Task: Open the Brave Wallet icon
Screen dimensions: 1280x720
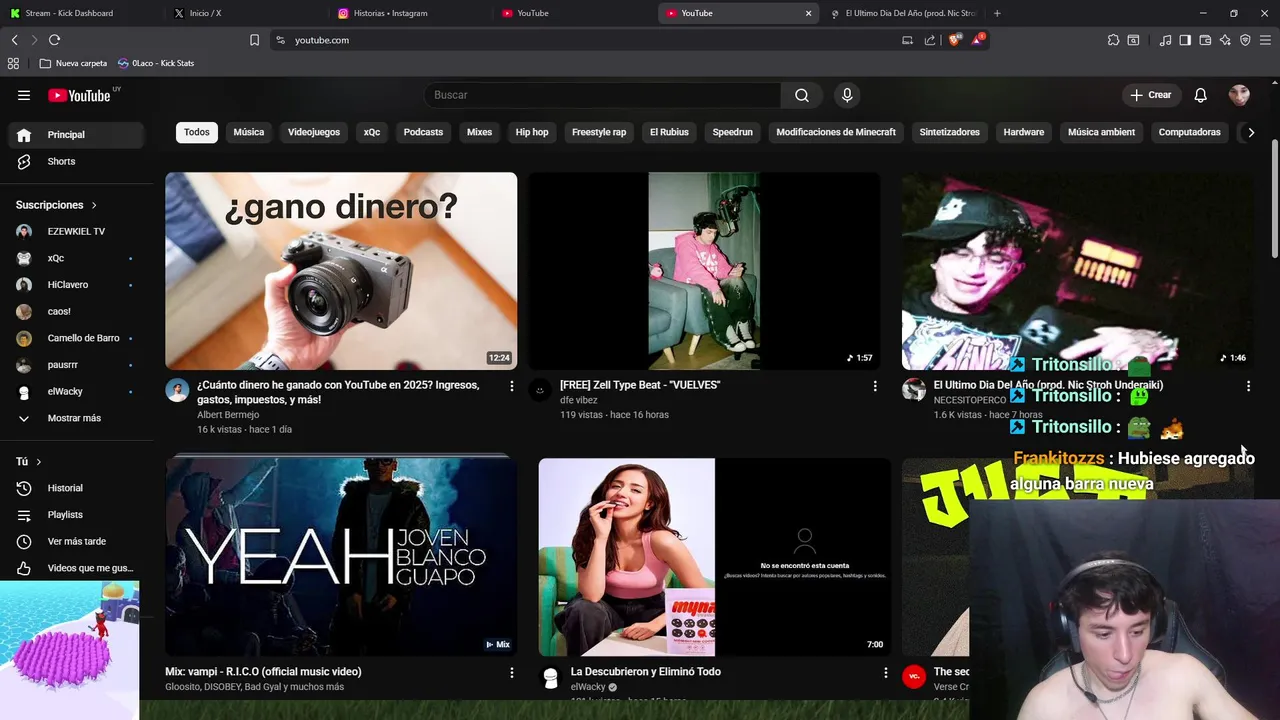Action: point(1205,40)
